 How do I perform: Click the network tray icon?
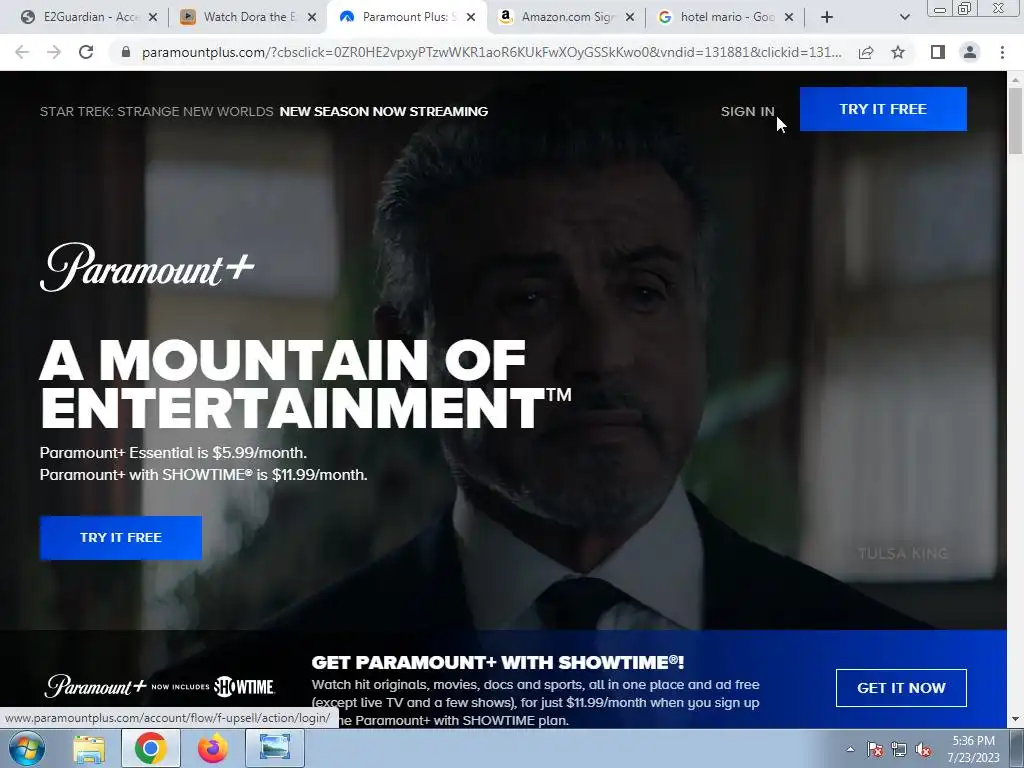point(899,749)
